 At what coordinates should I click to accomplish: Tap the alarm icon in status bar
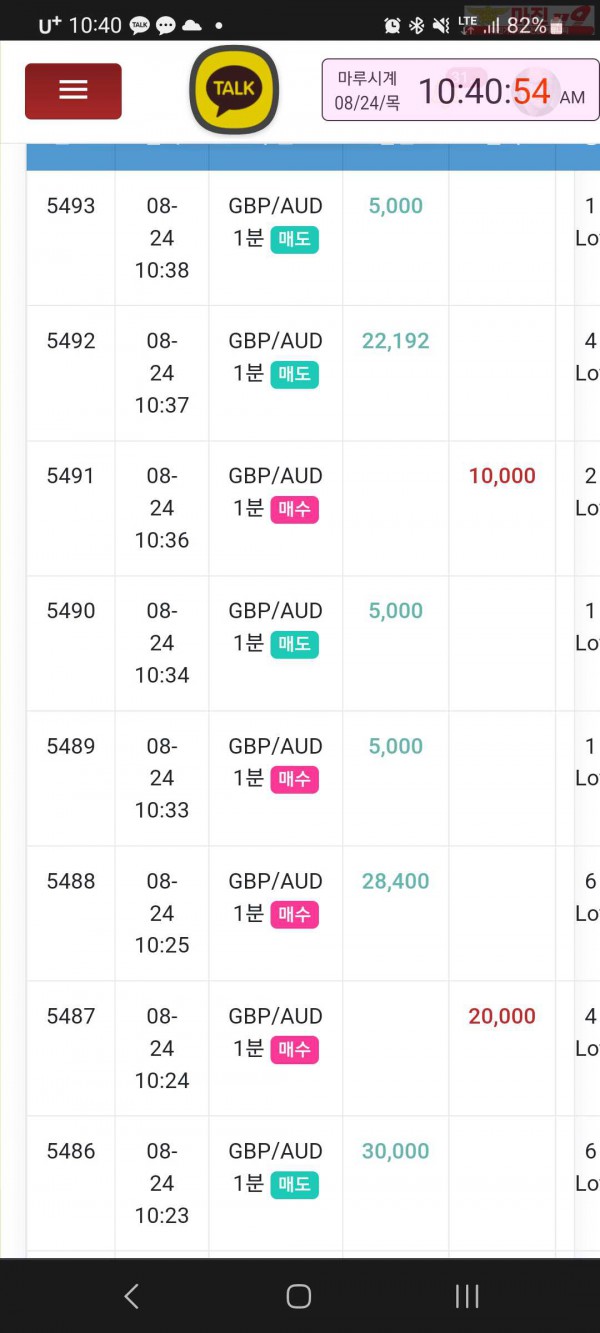(392, 26)
